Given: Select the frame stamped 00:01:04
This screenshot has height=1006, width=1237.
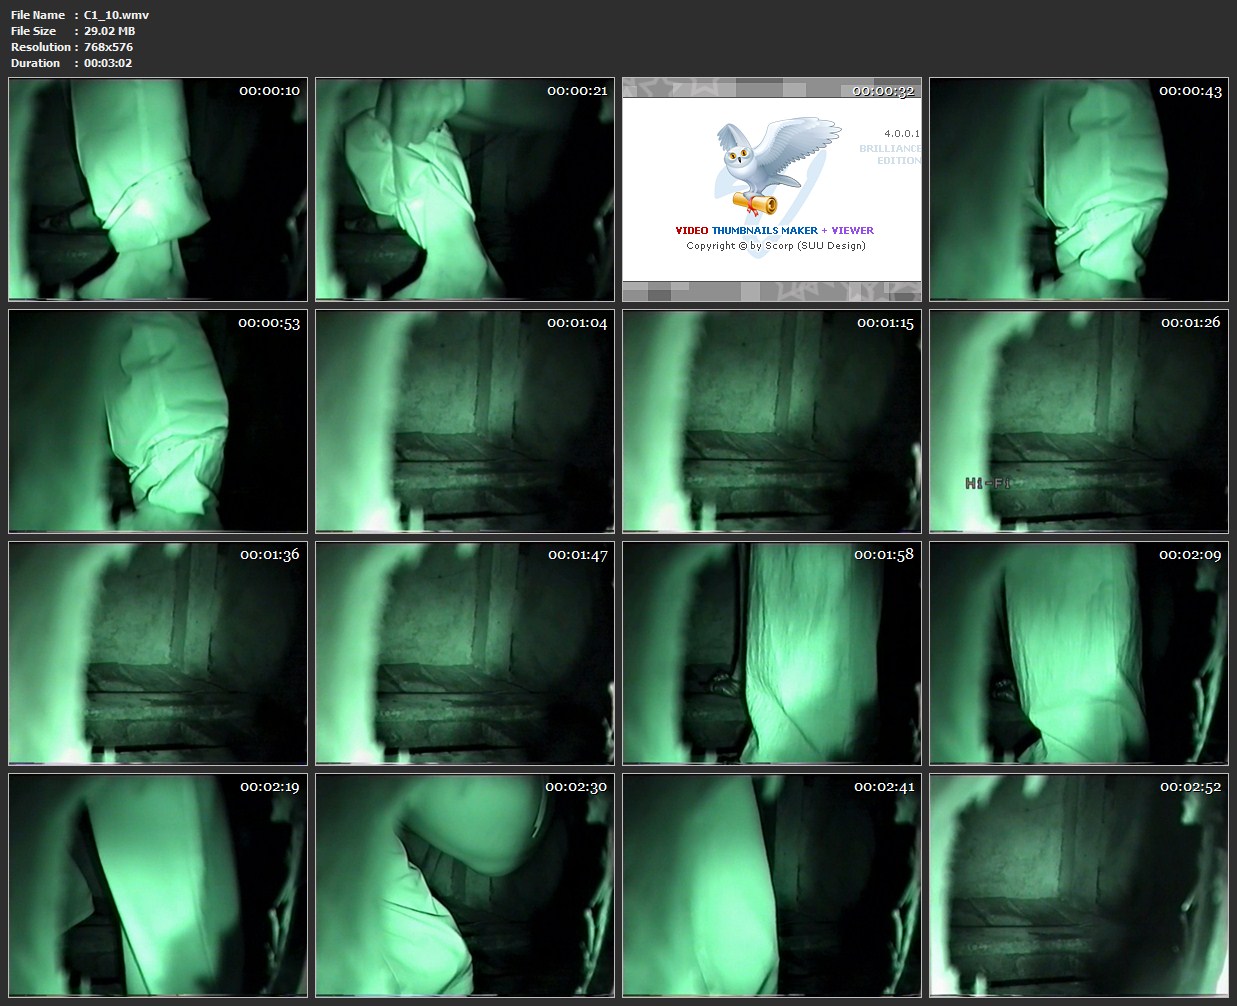Looking at the screenshot, I should pyautogui.click(x=465, y=421).
